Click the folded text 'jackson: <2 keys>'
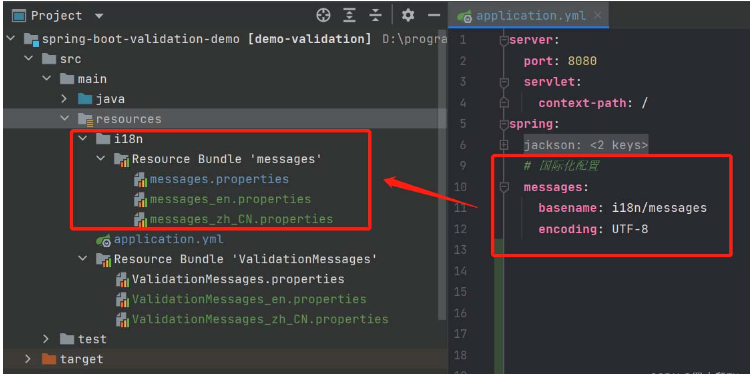The width and height of the screenshot is (754, 374). pyautogui.click(x=586, y=145)
